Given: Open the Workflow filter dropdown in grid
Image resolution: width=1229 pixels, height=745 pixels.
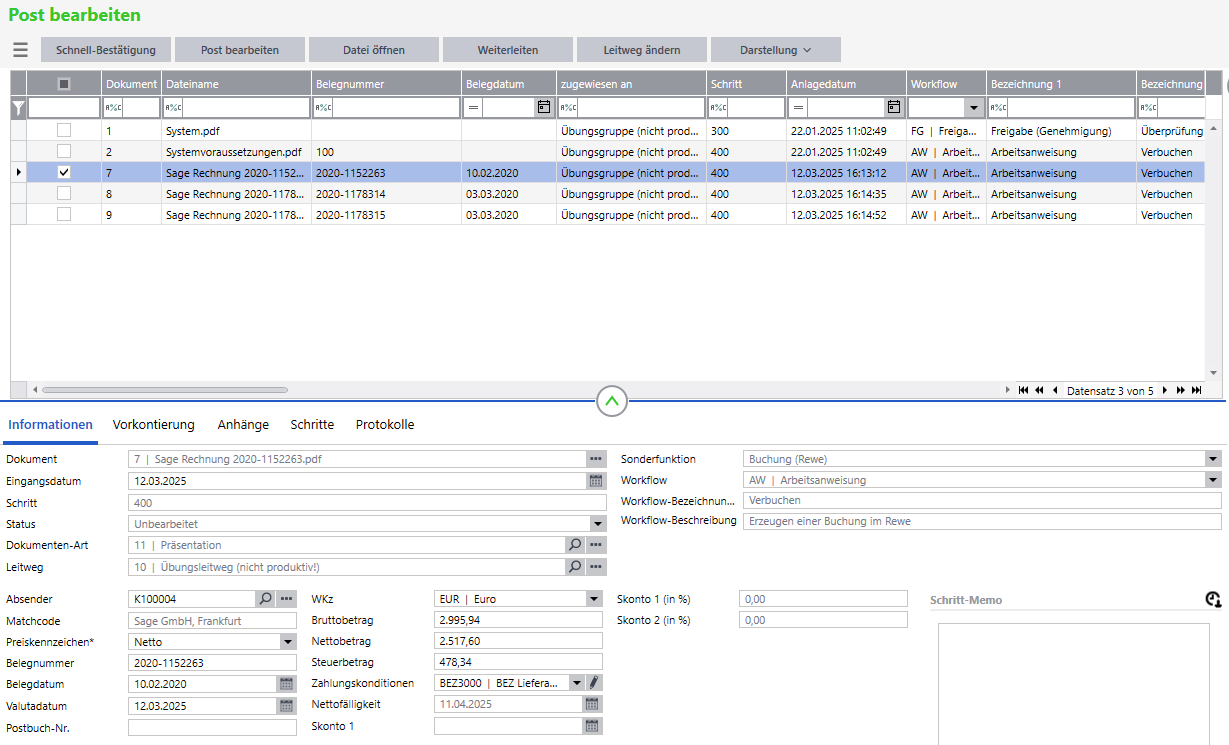Looking at the screenshot, I should click(x=973, y=107).
